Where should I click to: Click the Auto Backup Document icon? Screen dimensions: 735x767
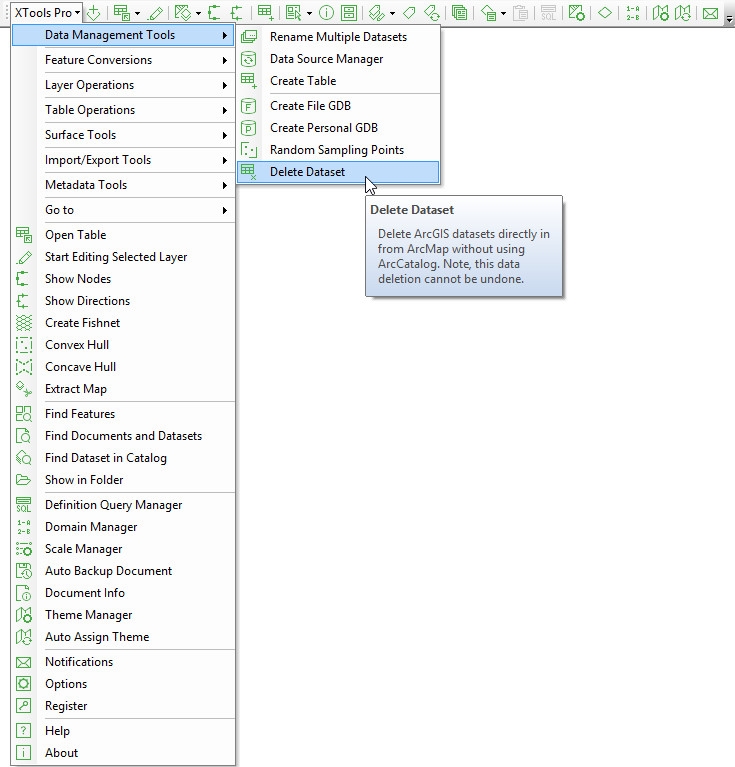point(24,571)
